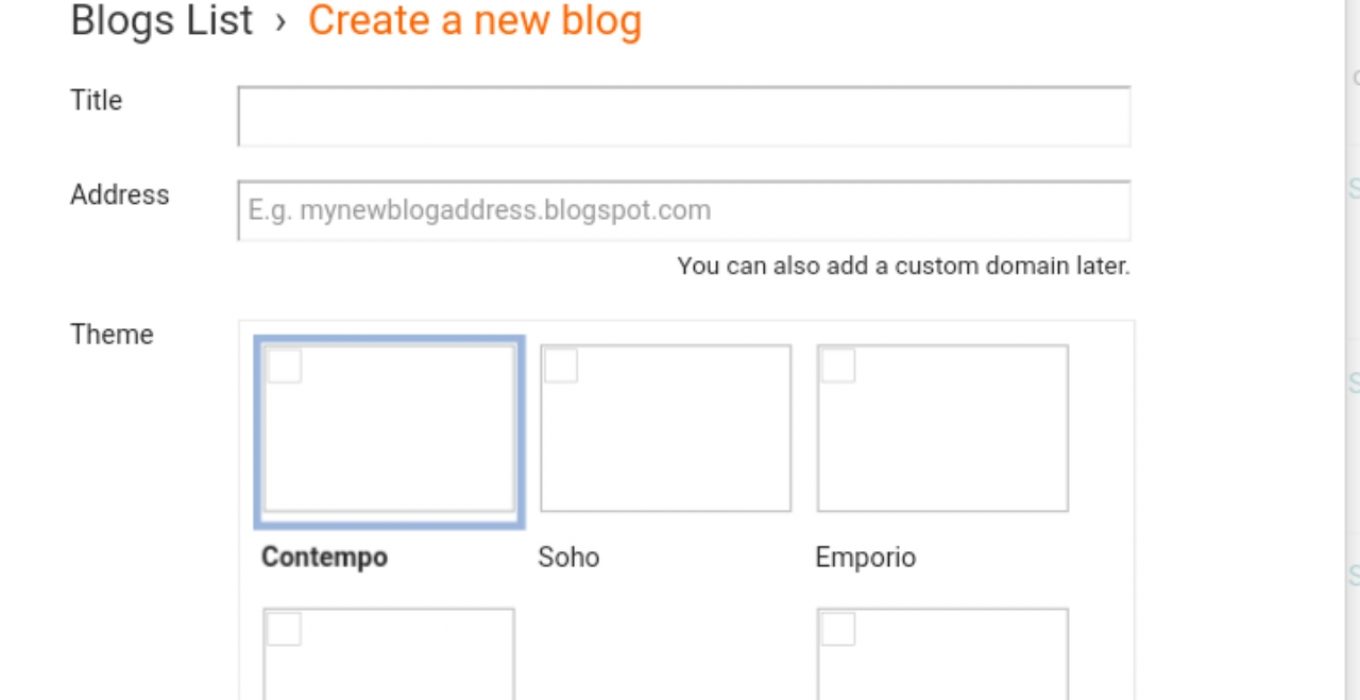Click broken image icon in thumbnail below Emporio
Image resolution: width=1360 pixels, height=700 pixels.
coord(838,629)
